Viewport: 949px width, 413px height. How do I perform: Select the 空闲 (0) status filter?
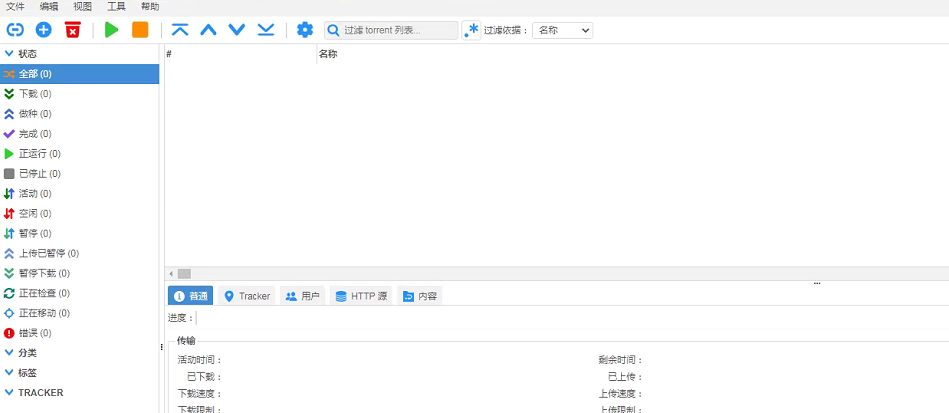click(x=79, y=214)
